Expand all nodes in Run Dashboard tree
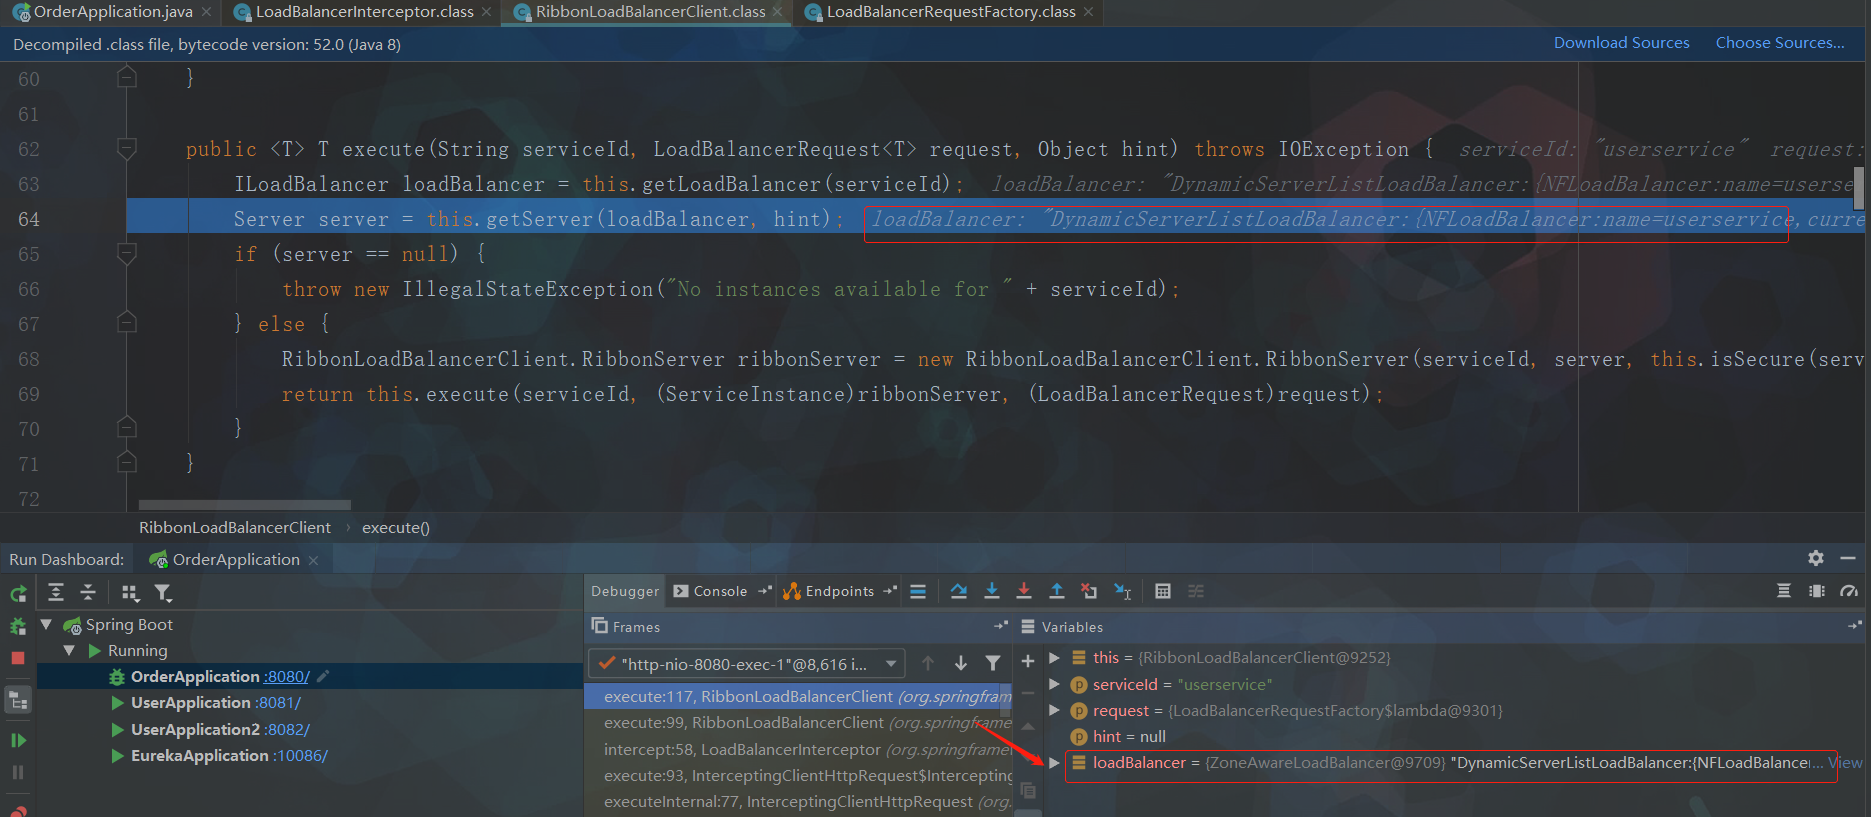 click(56, 592)
